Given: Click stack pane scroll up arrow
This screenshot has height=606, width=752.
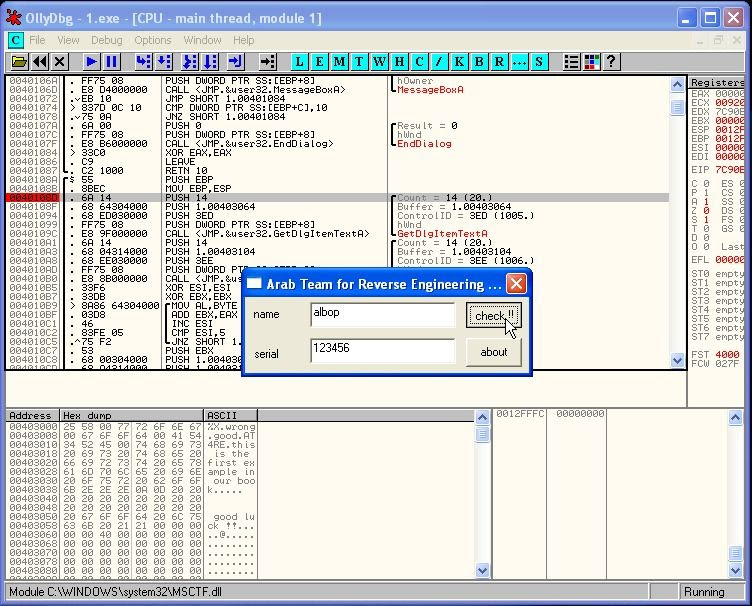Looking at the screenshot, I should [x=735, y=418].
